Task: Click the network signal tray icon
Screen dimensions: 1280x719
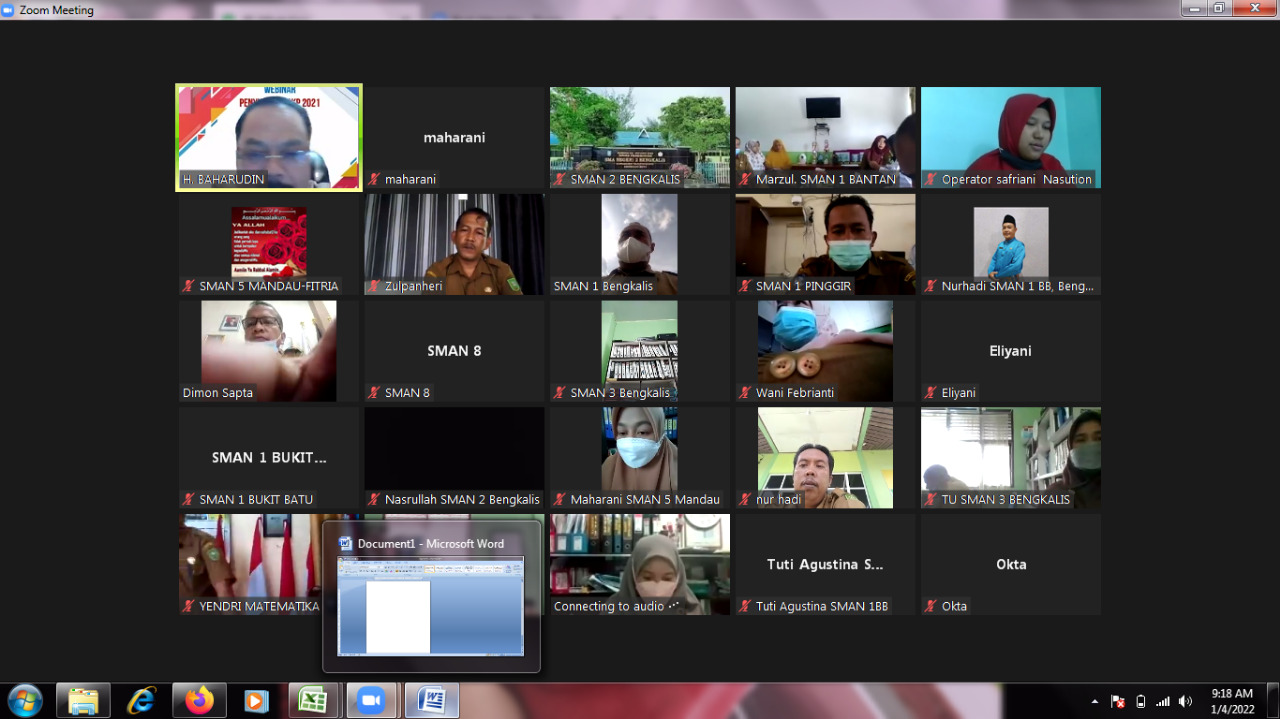Action: click(x=1162, y=701)
